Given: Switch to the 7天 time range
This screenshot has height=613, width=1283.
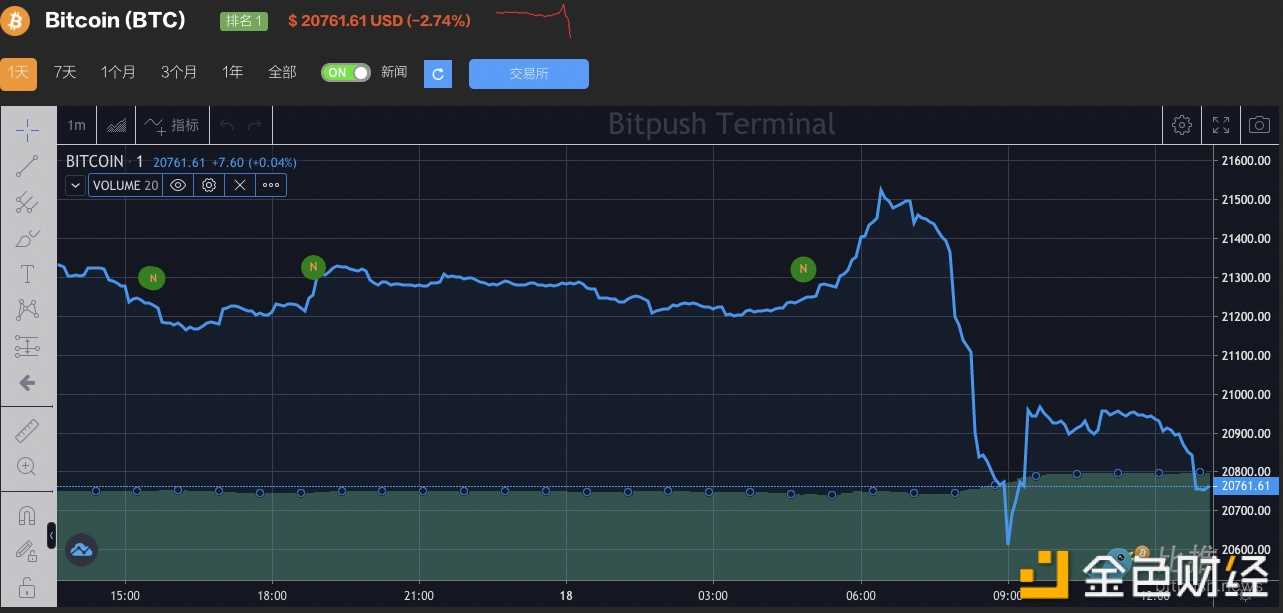Looking at the screenshot, I should tap(65, 72).
